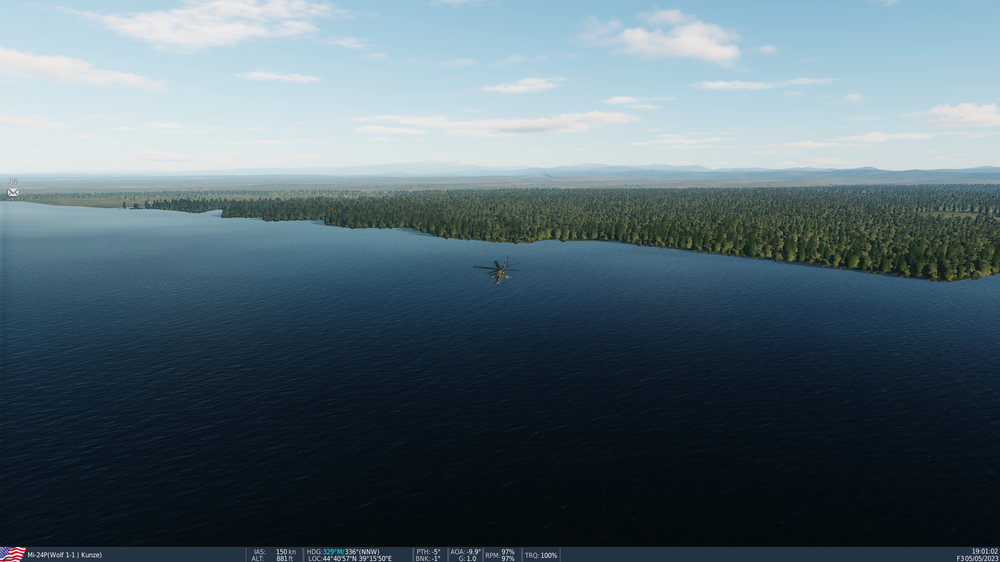Click the US flag coalition icon
1000x562 pixels.
[x=13, y=554]
